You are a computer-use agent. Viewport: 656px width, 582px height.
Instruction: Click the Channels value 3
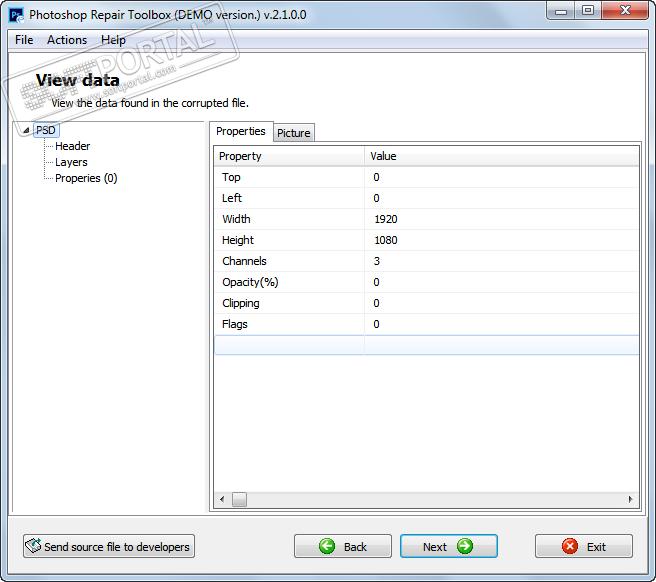pyautogui.click(x=377, y=261)
